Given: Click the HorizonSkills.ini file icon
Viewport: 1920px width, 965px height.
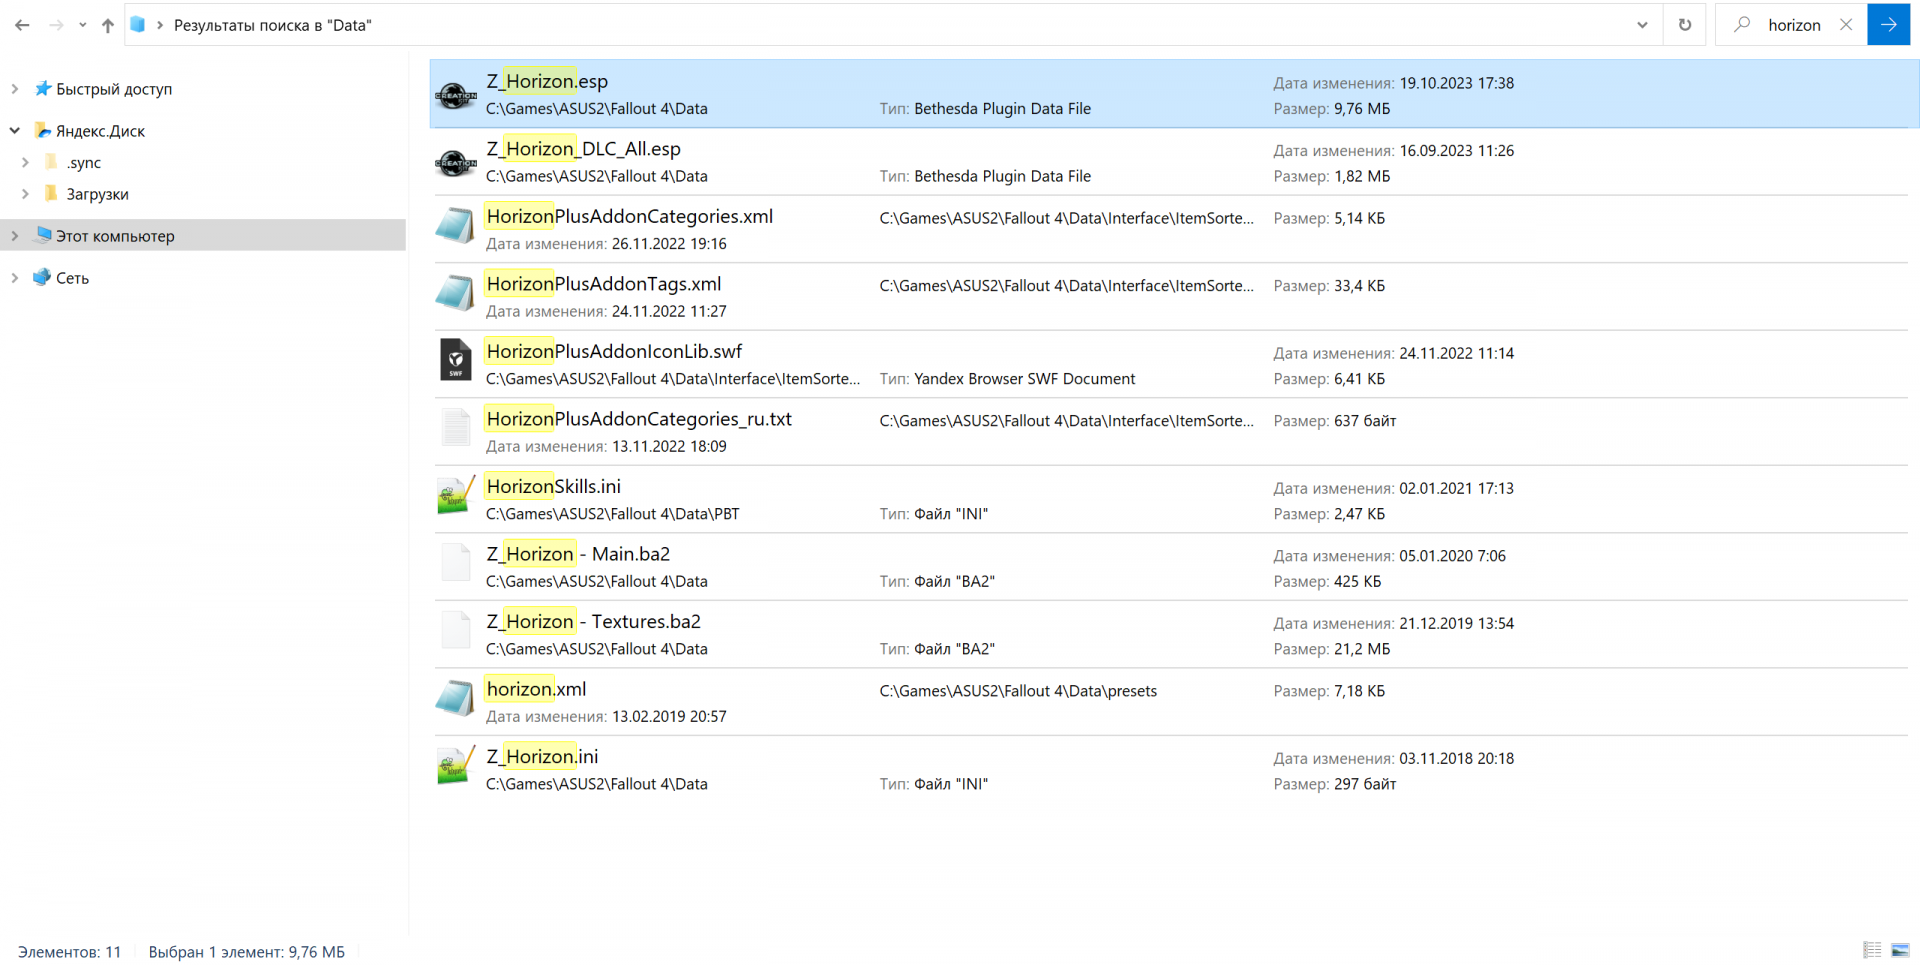Looking at the screenshot, I should 456,496.
